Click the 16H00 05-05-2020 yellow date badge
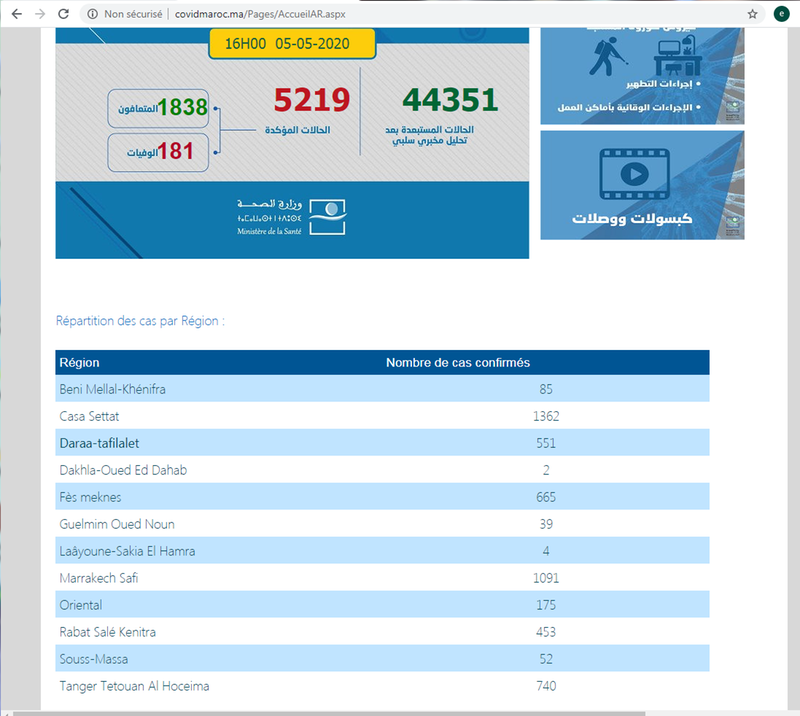The height and width of the screenshot is (716, 800). click(x=292, y=45)
